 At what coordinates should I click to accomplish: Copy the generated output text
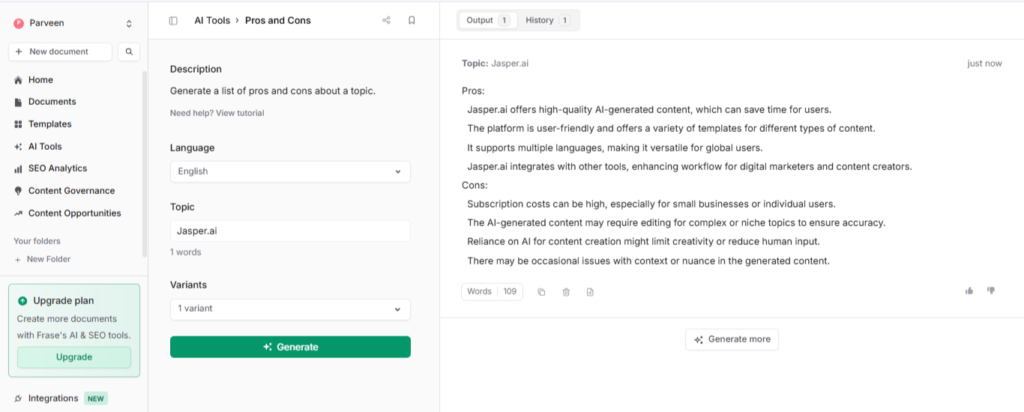click(x=541, y=292)
